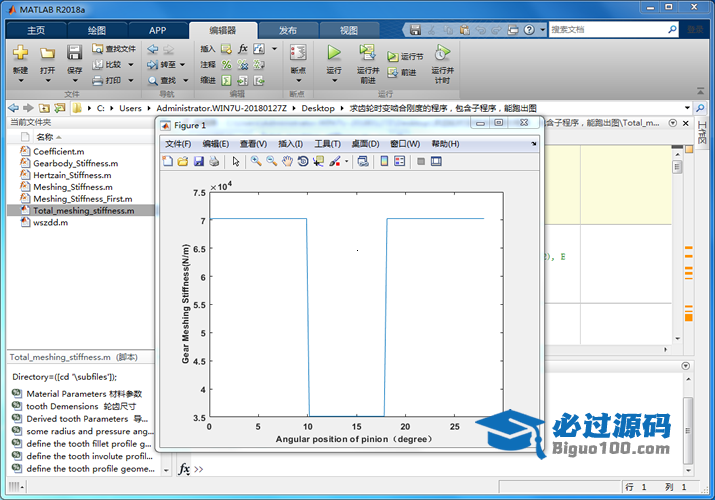Open 帮助(H) menu in Figure 1
The width and height of the screenshot is (715, 500).
(445, 144)
